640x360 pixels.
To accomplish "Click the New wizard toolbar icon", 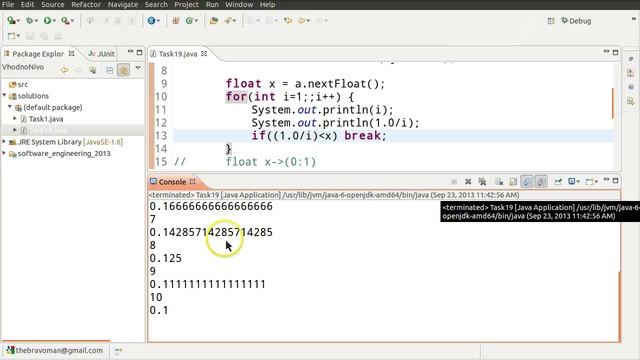I will pos(11,36).
